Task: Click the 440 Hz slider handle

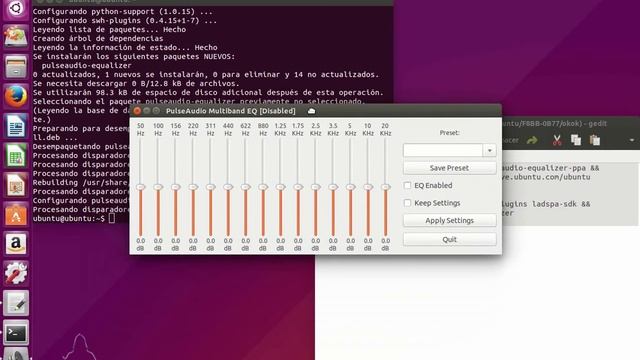Action: [228, 187]
